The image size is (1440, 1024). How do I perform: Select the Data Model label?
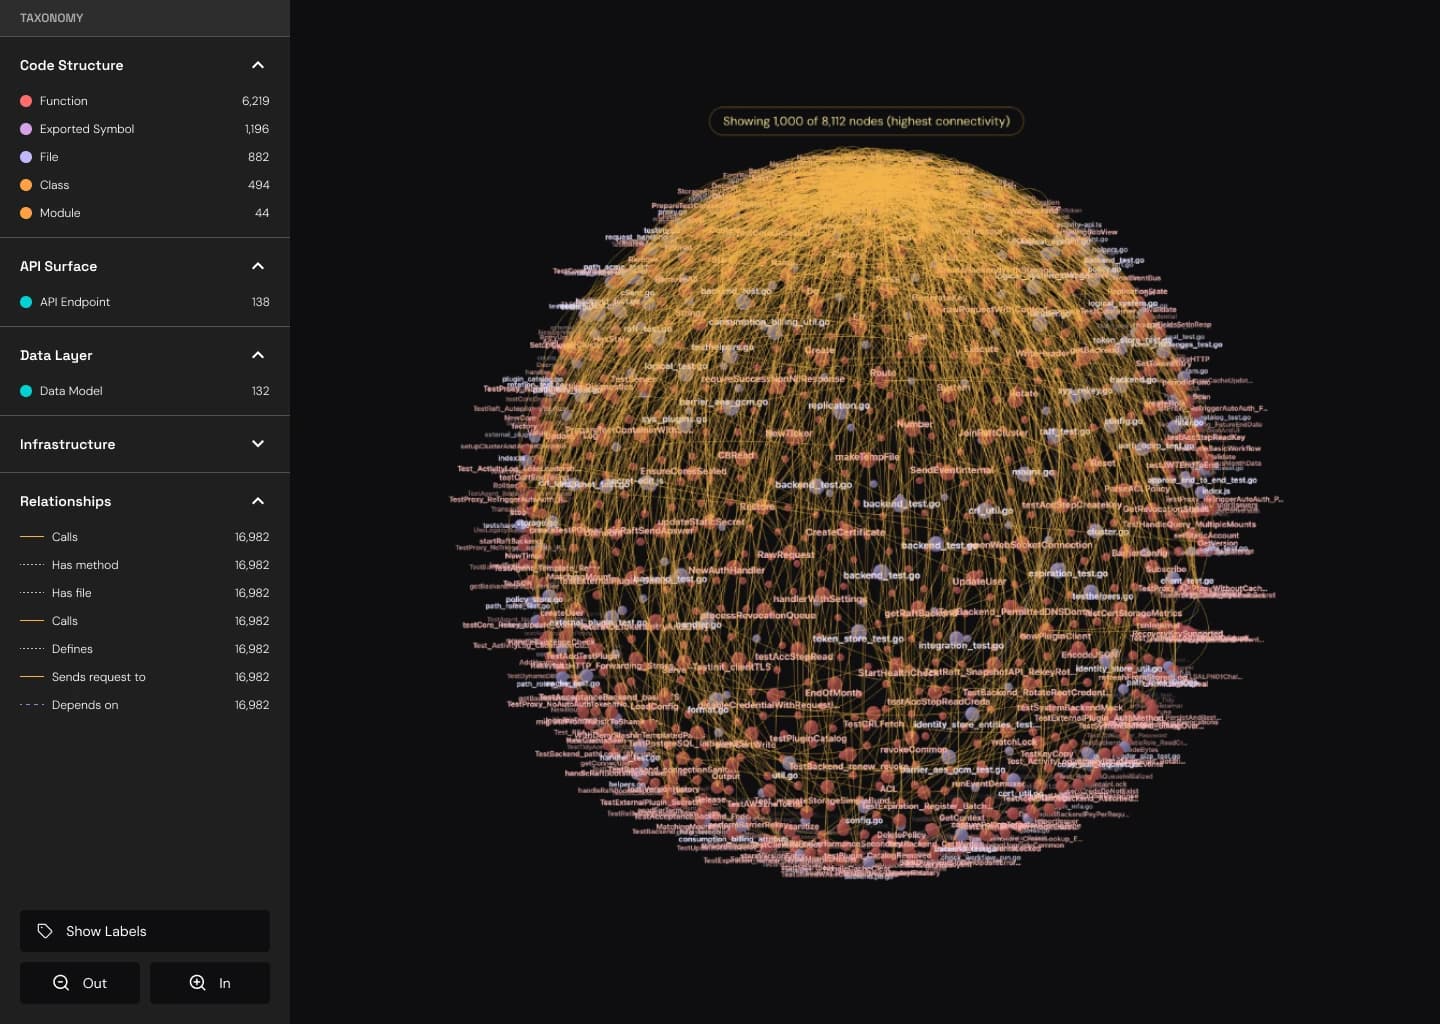[71, 391]
